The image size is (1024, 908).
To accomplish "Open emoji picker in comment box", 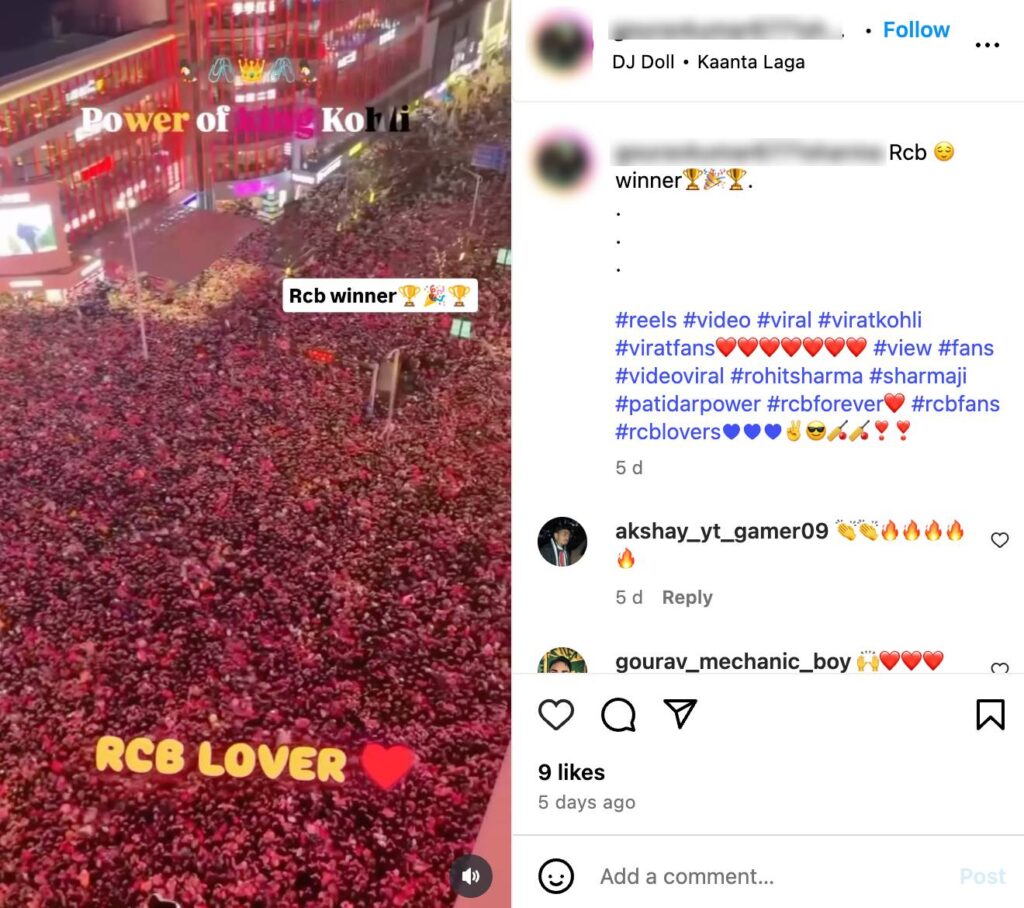I will [x=556, y=876].
